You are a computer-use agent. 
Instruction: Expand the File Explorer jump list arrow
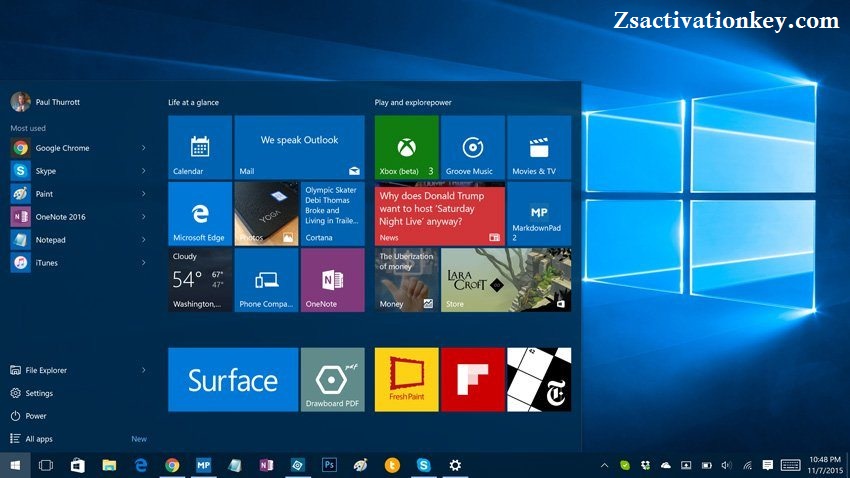pyautogui.click(x=144, y=370)
